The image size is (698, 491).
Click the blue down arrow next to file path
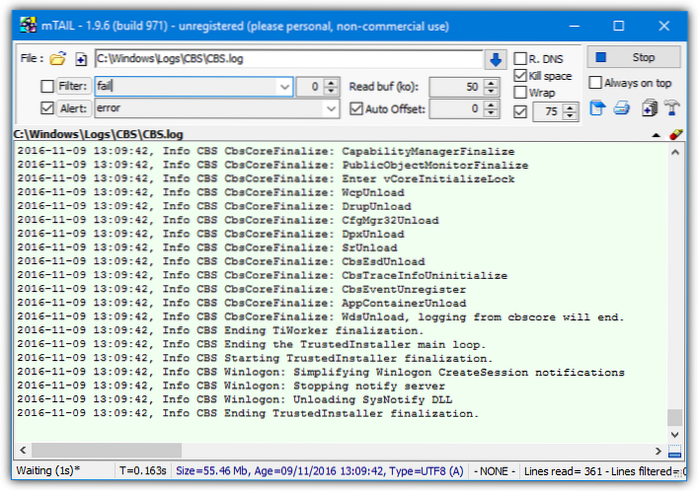[x=495, y=59]
